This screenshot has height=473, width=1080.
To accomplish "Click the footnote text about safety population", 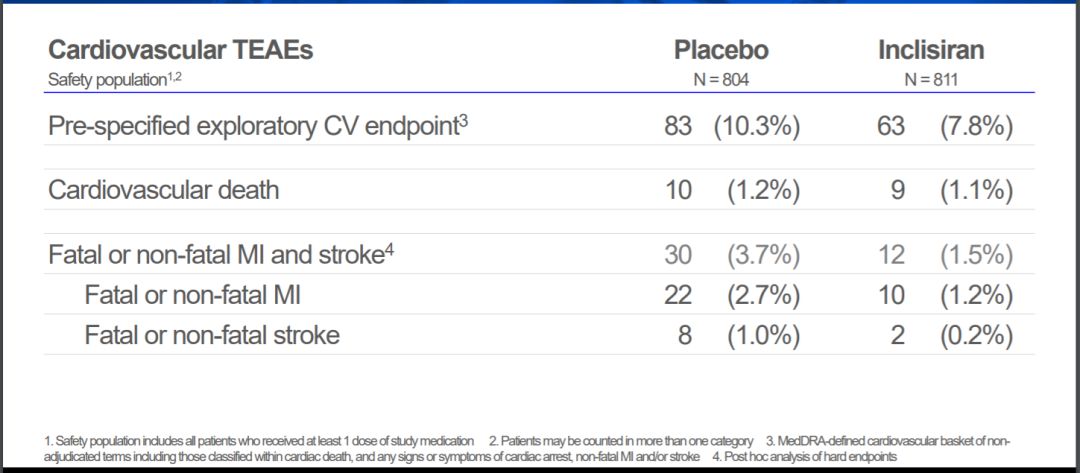I will 259,441.
